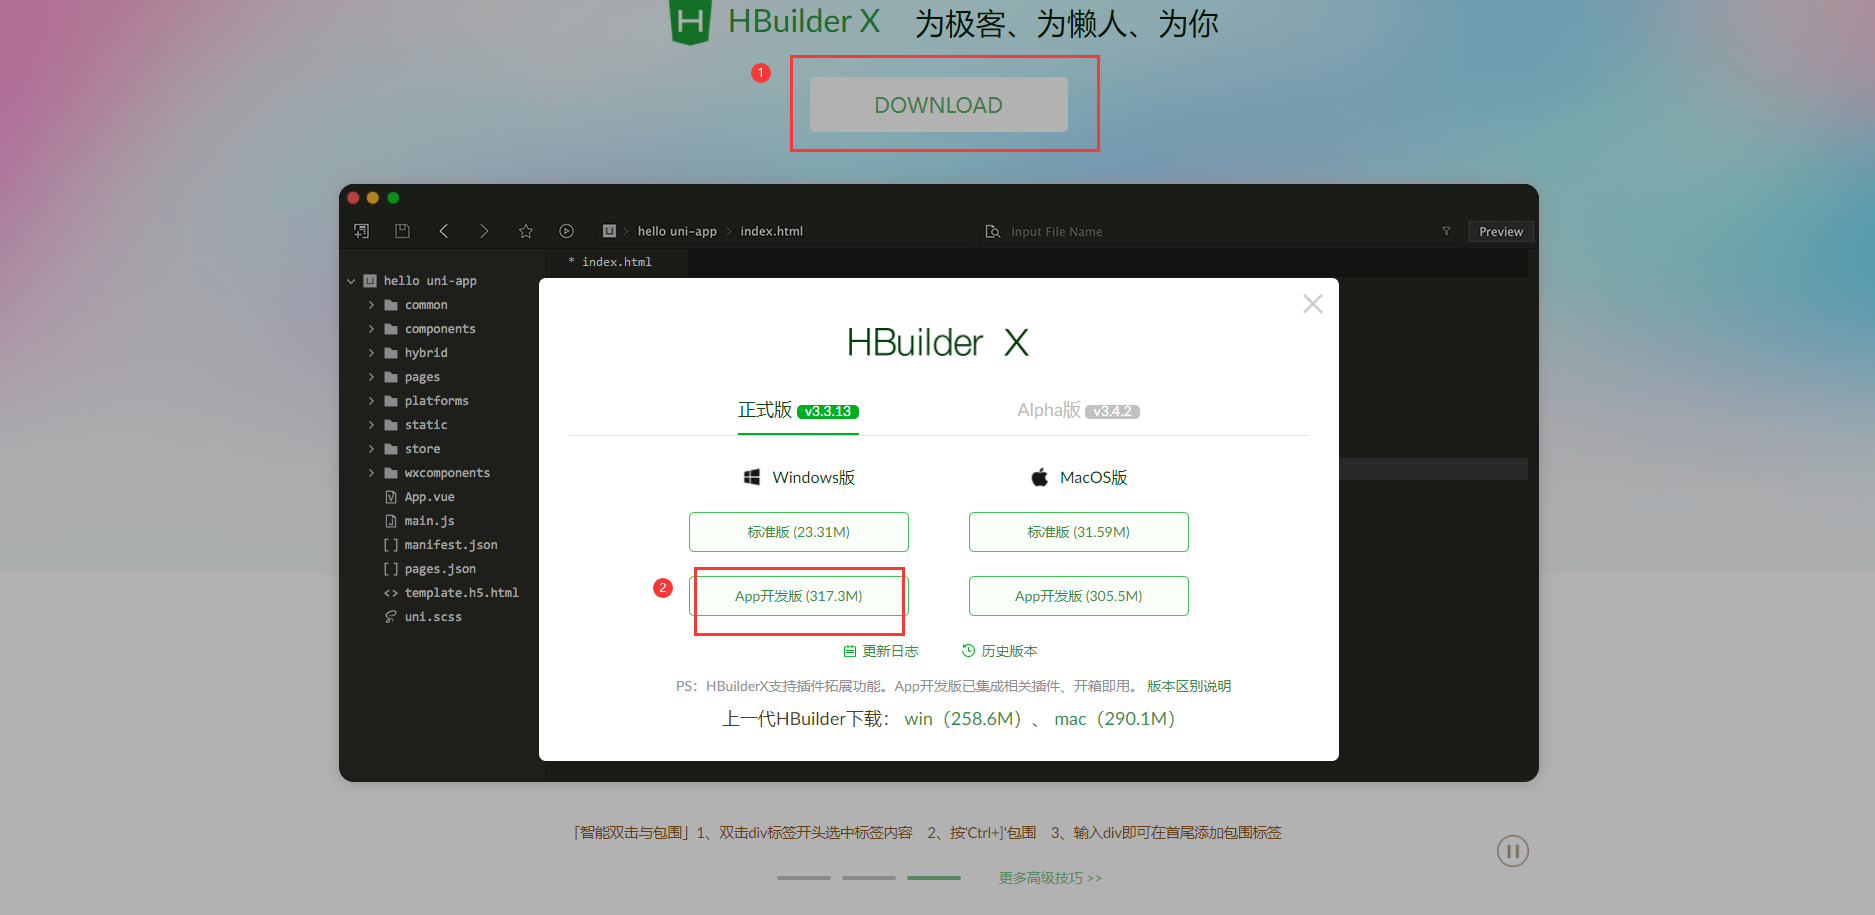Viewport: 1875px width, 915px height.
Task: Pause the carousel with the pause button
Action: click(1512, 851)
